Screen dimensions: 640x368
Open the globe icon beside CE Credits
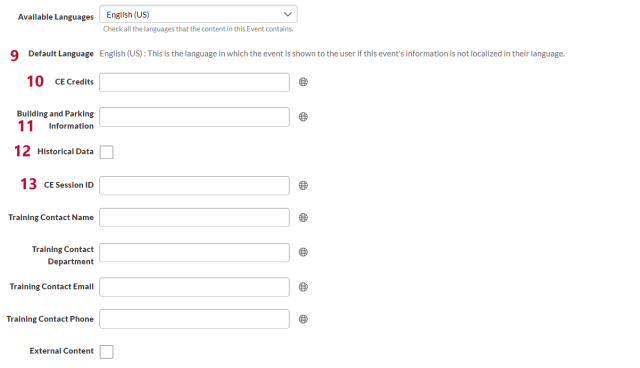(x=303, y=82)
